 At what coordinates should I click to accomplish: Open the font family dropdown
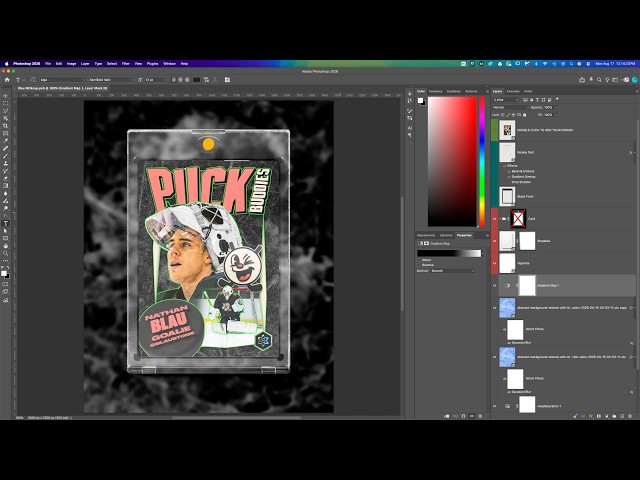click(x=63, y=80)
